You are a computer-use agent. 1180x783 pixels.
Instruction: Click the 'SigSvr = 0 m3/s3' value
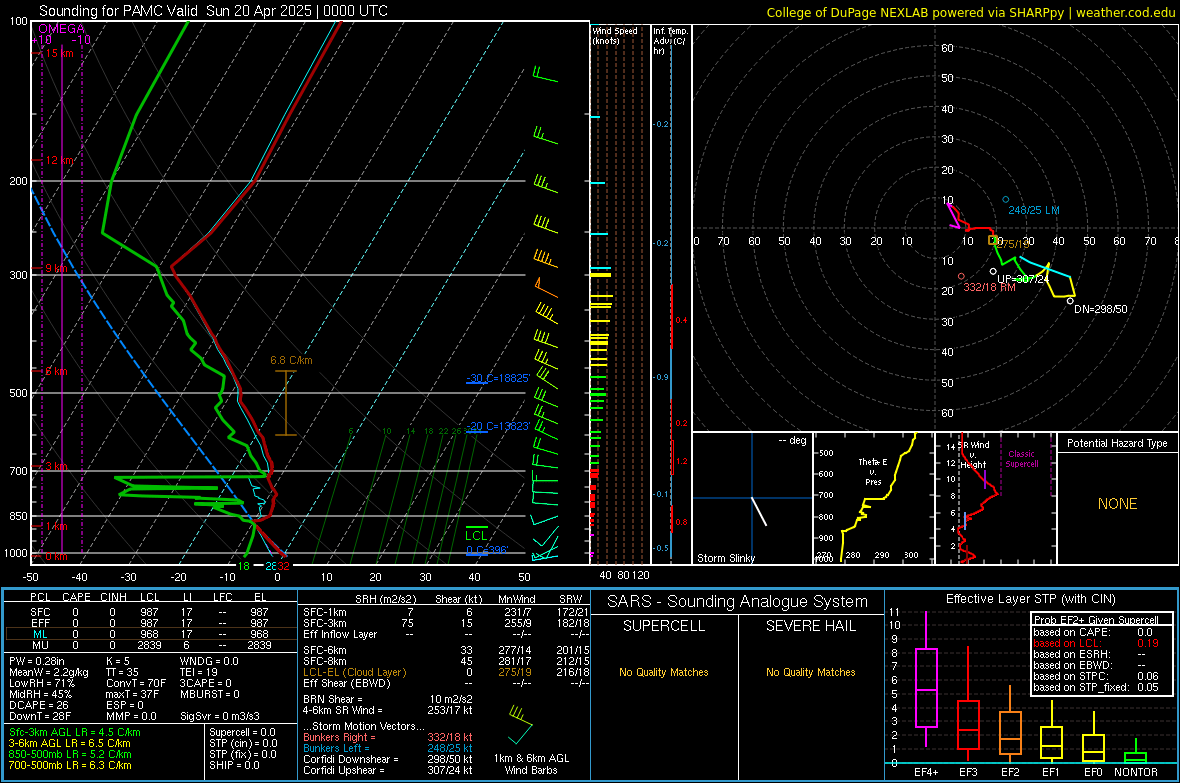(x=220, y=717)
